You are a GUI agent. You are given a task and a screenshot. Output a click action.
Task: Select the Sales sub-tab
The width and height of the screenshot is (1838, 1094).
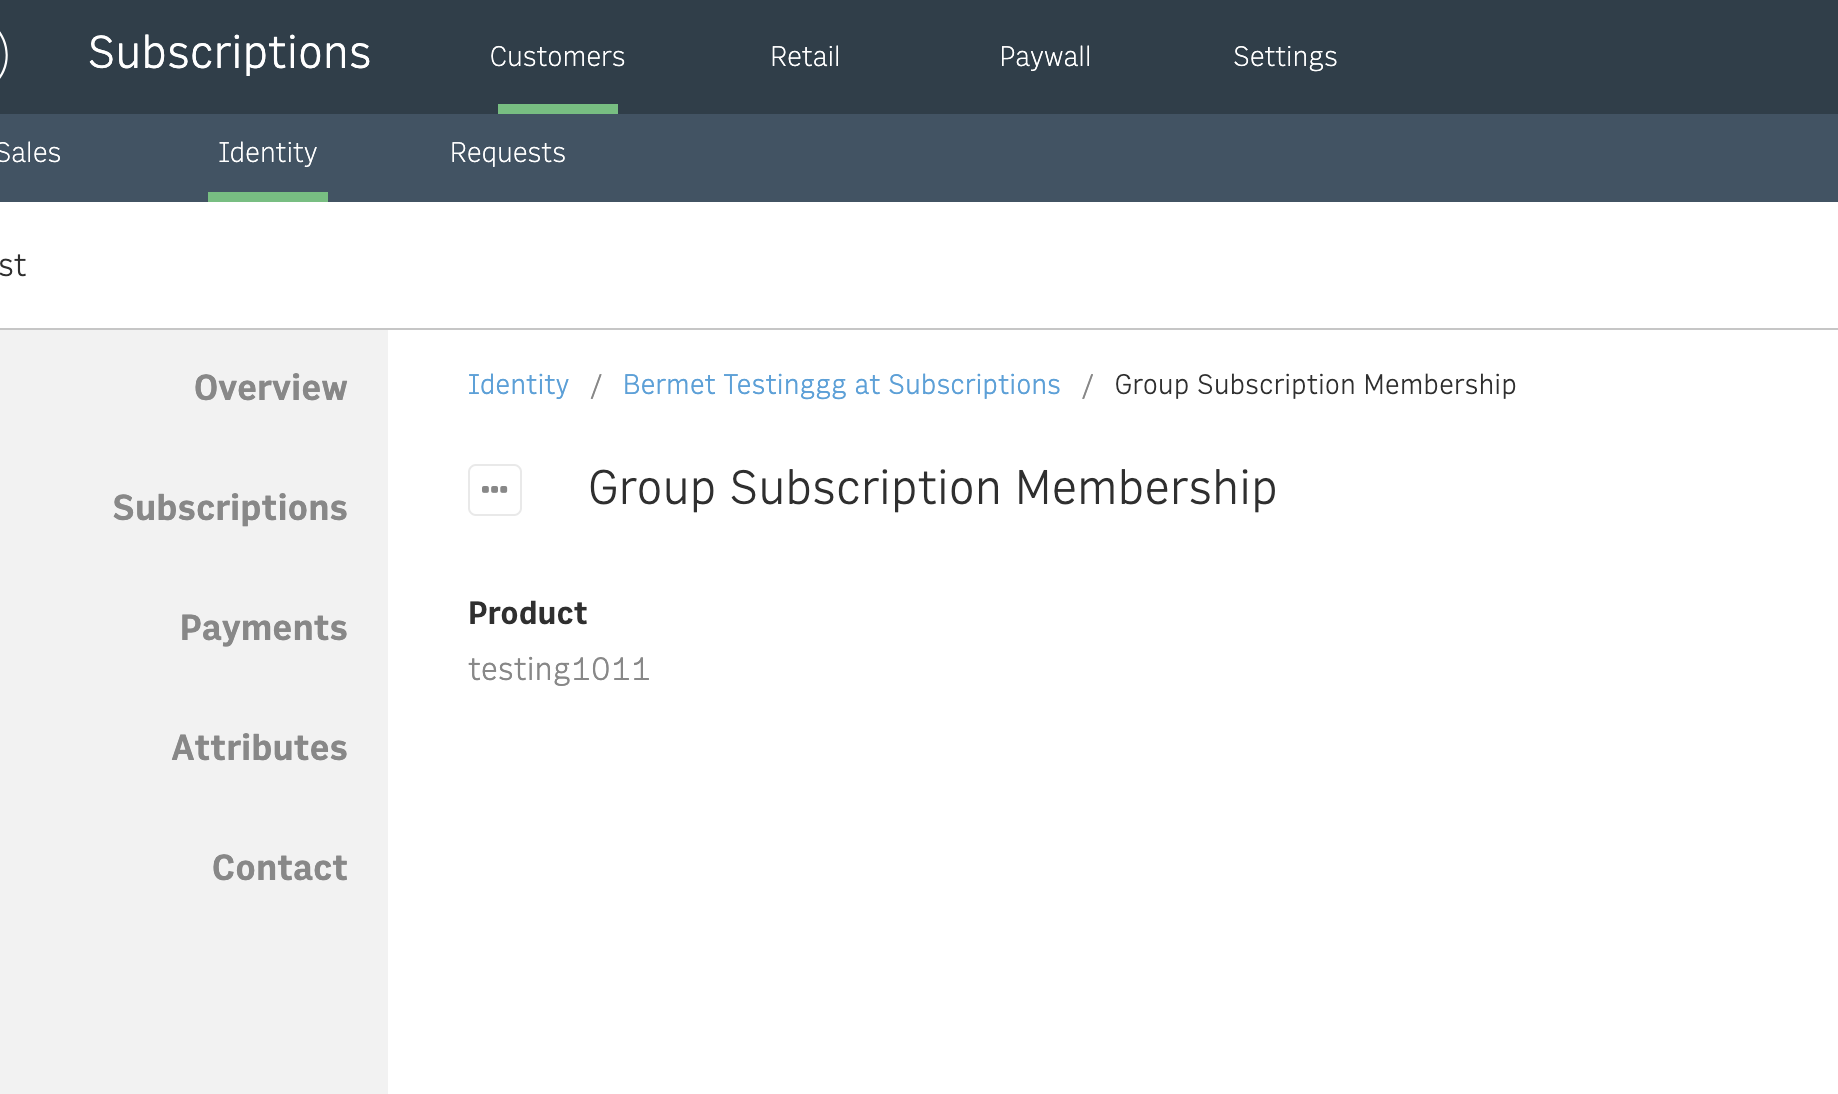[x=30, y=153]
